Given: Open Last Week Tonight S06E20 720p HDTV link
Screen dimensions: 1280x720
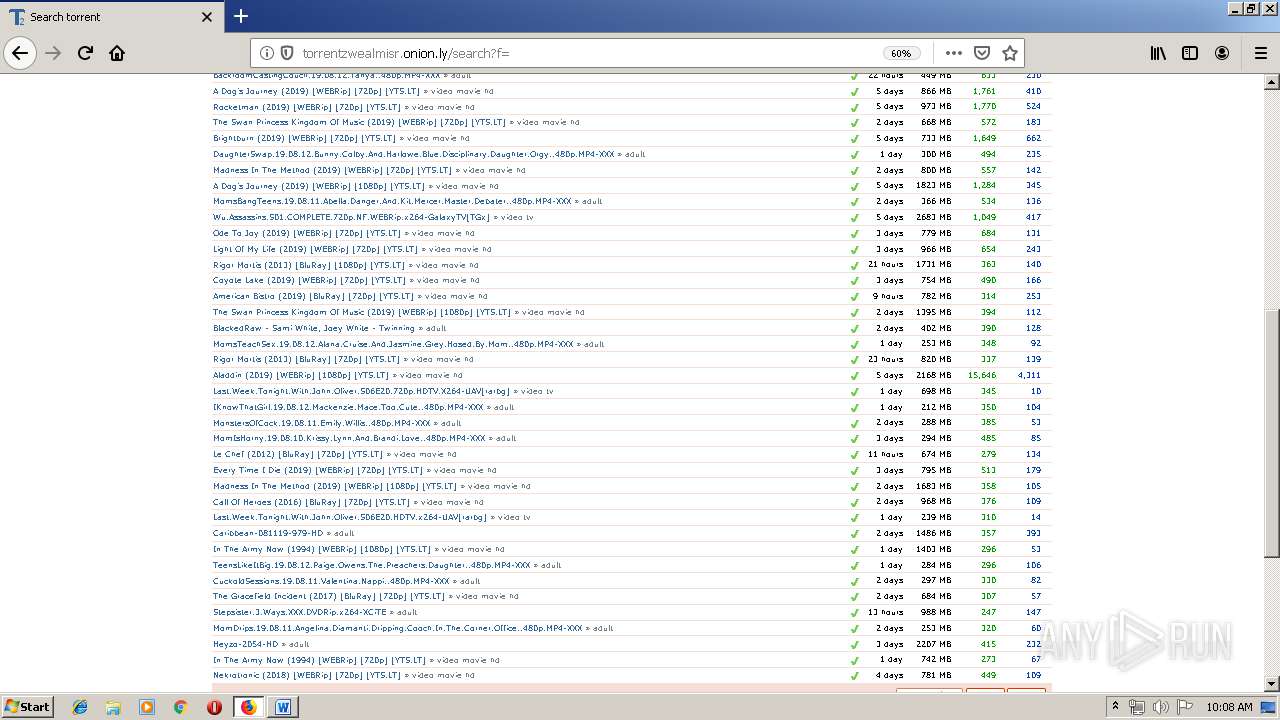Looking at the screenshot, I should click(x=362, y=391).
